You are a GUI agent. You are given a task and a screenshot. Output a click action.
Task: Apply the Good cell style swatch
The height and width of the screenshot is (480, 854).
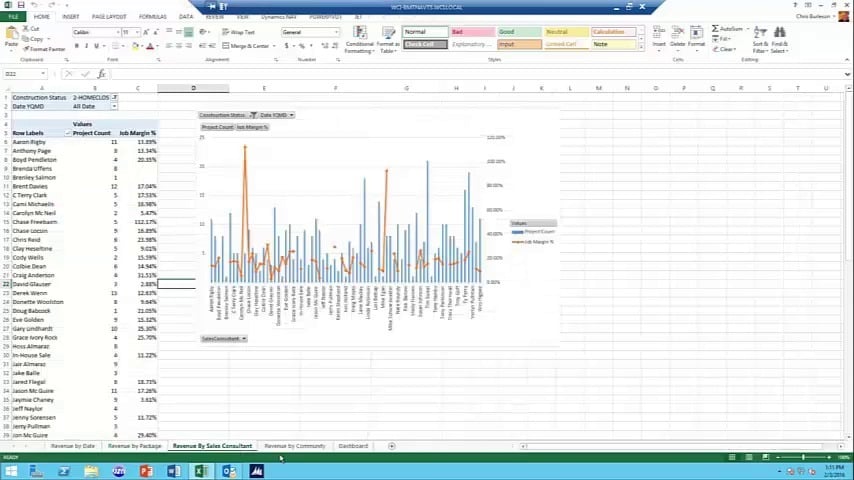click(x=519, y=32)
